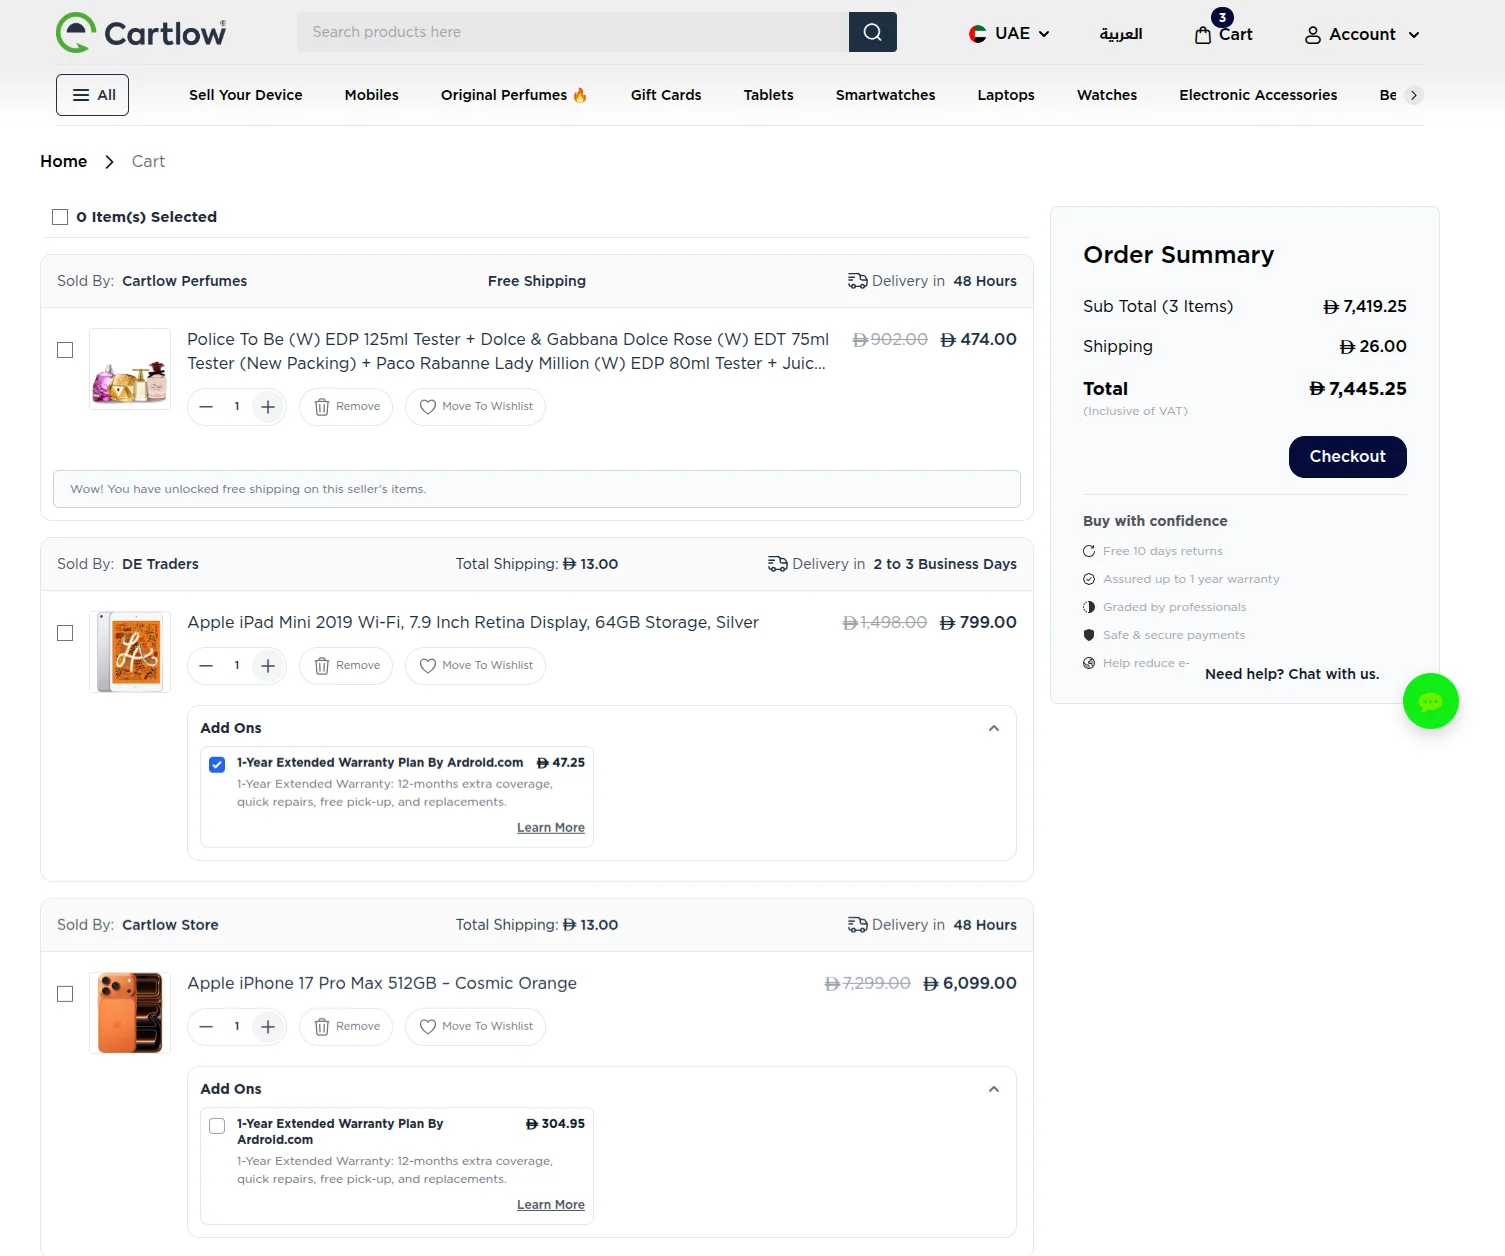Collapse the iPad Add Ons section
Viewport: 1505px width, 1256px height.
click(x=993, y=729)
